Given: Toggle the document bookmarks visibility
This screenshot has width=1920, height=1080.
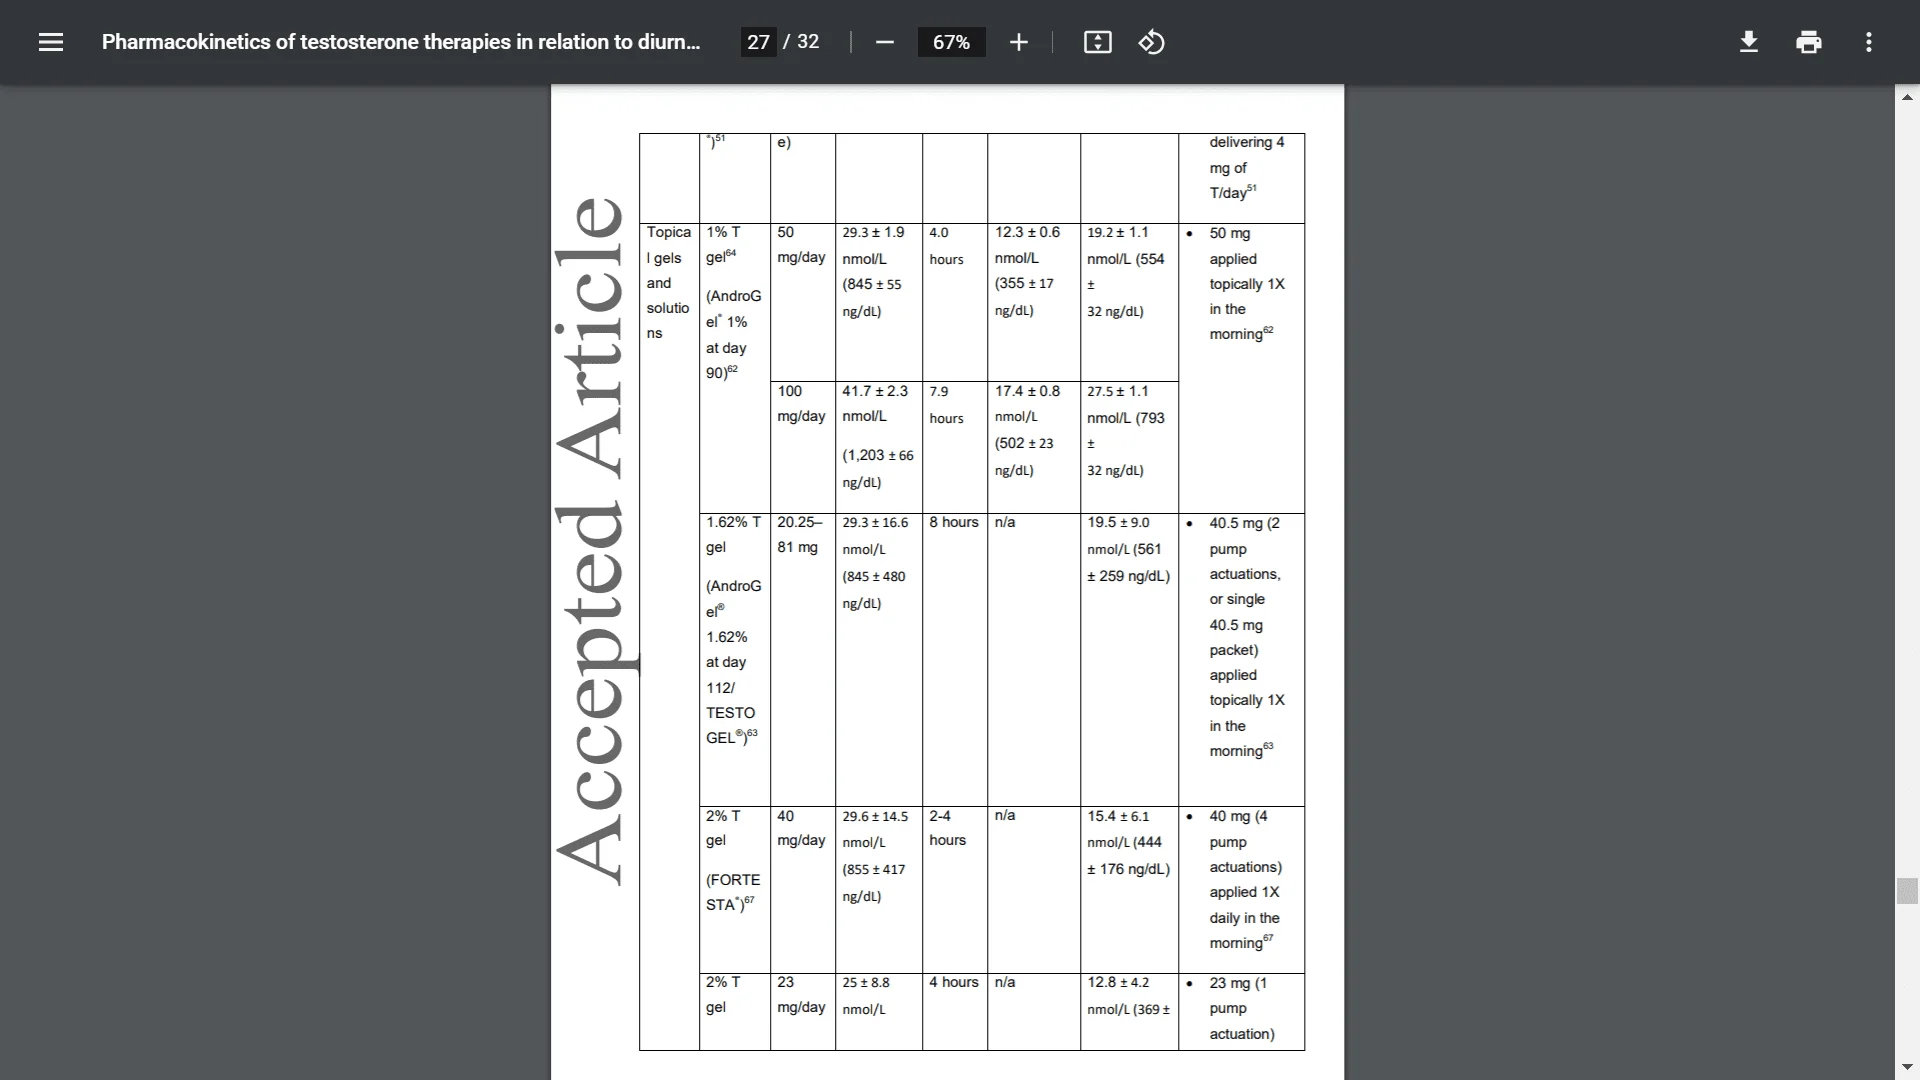Looking at the screenshot, I should tap(50, 42).
